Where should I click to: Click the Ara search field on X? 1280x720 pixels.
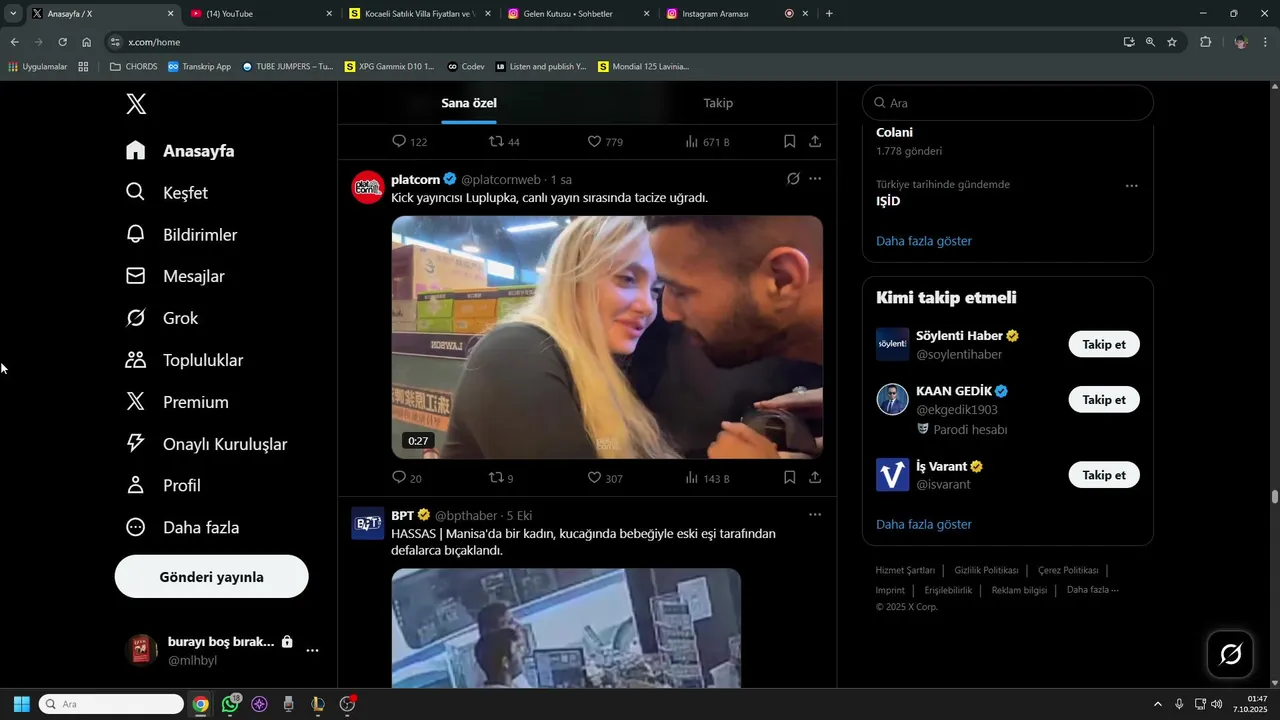point(1008,103)
